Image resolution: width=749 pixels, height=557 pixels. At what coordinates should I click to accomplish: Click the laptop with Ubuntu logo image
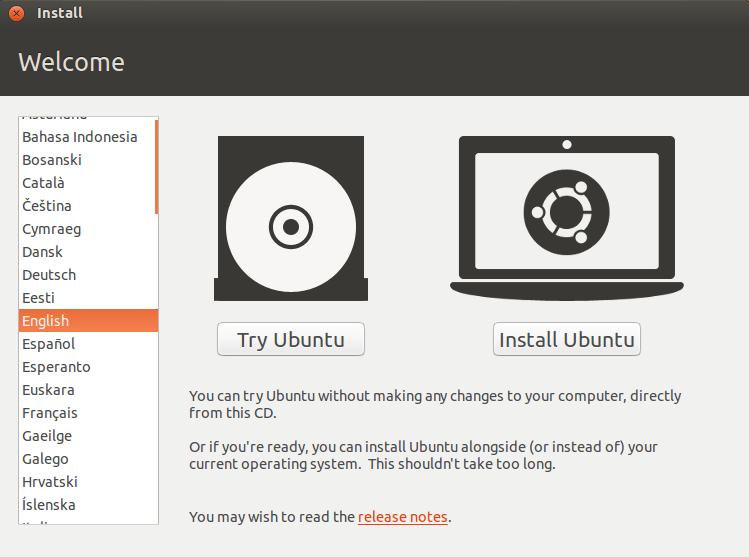coord(567,218)
